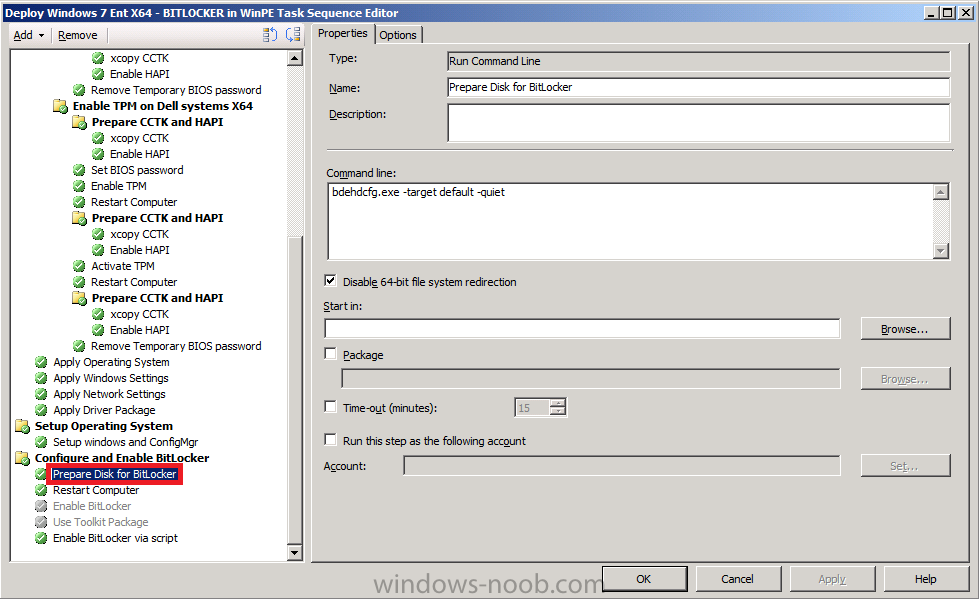
Task: Select the Properties tab
Action: (342, 33)
